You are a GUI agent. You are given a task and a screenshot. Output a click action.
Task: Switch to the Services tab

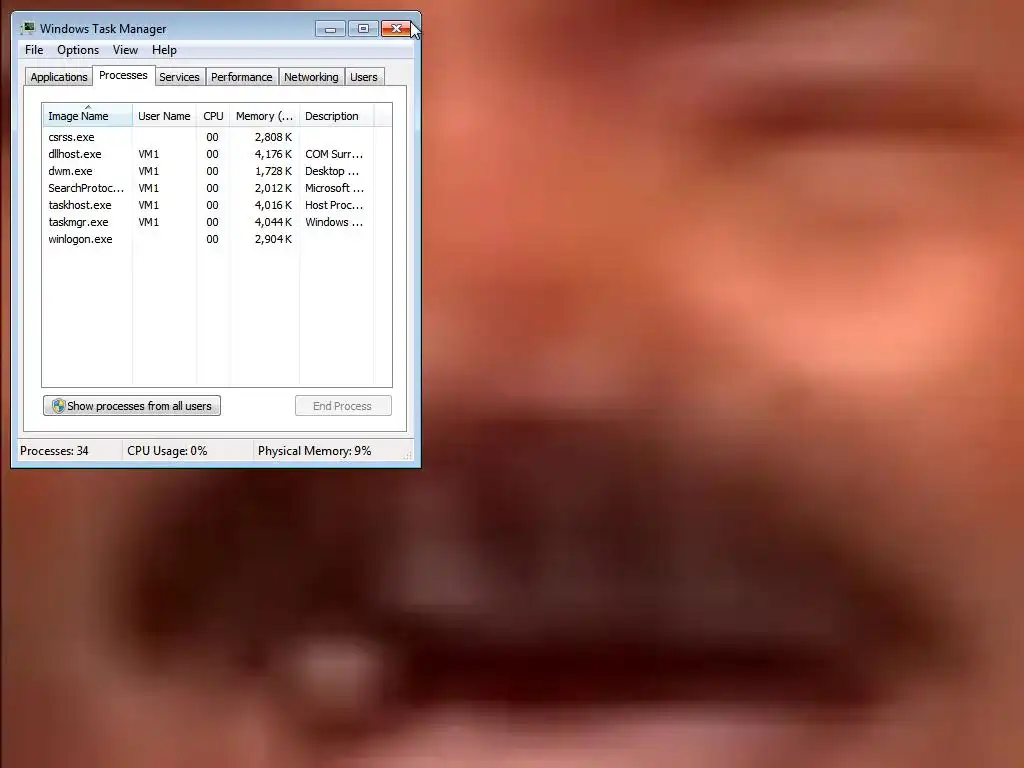[180, 77]
